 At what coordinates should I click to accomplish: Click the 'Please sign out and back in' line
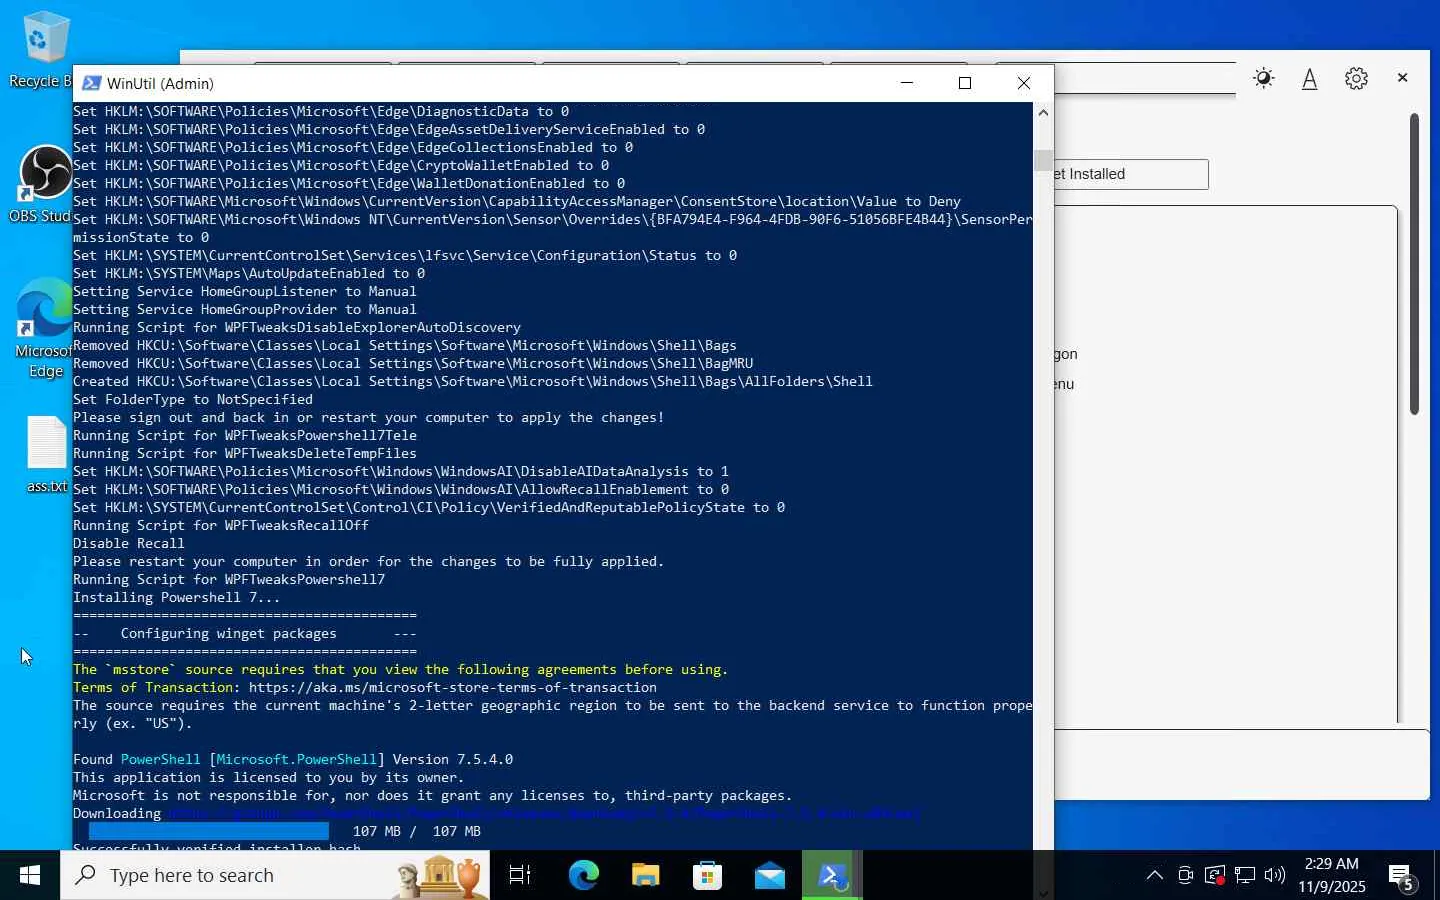(x=369, y=417)
